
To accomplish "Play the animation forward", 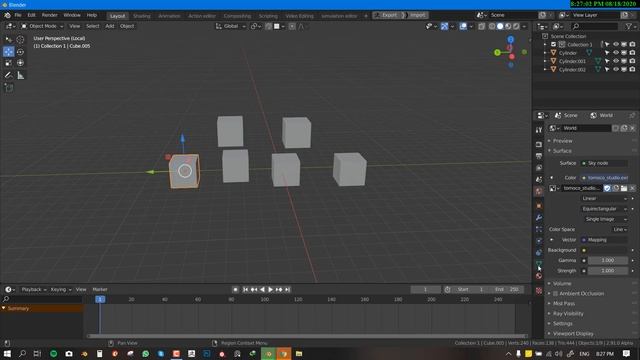I will click(x=270, y=289).
